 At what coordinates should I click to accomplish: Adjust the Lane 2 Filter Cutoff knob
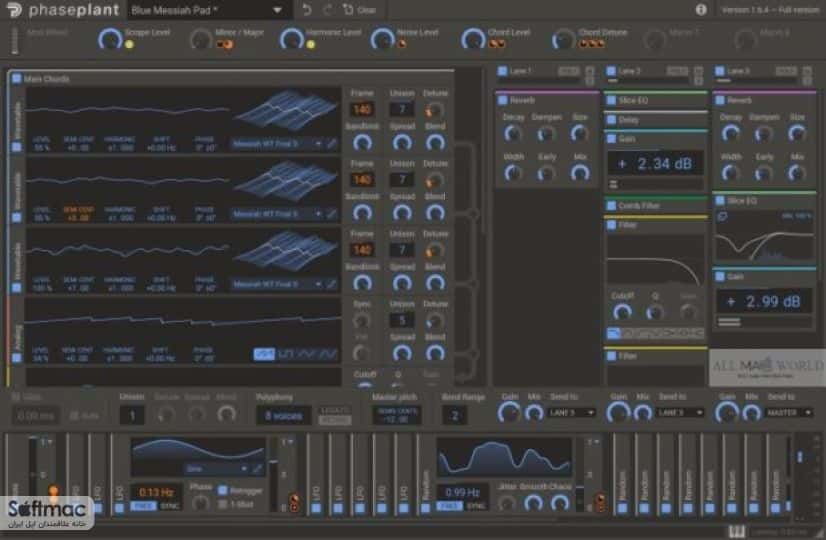pyautogui.click(x=622, y=312)
